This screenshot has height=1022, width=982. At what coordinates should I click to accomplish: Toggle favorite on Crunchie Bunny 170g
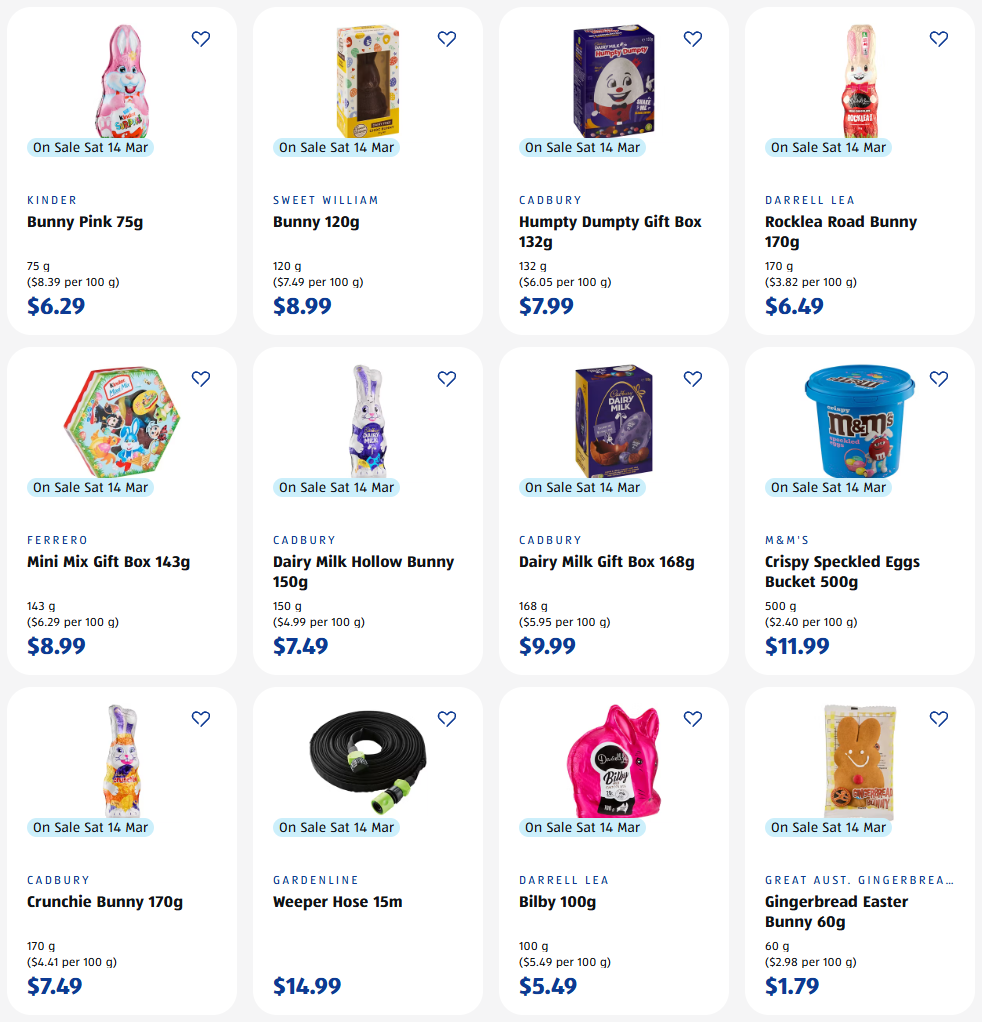pos(201,719)
